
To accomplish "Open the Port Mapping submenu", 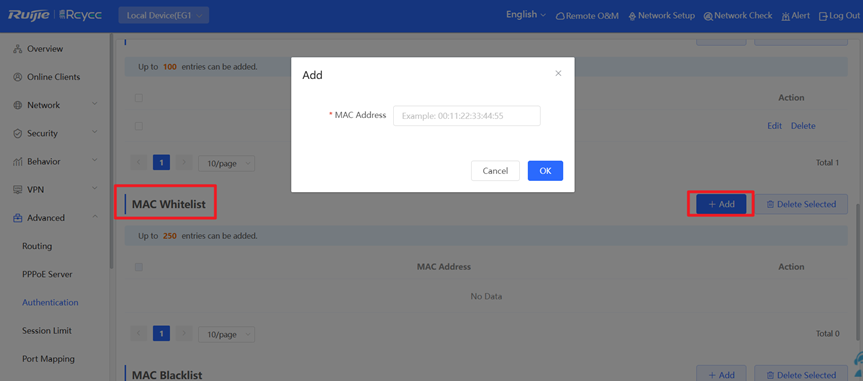I will 48,359.
